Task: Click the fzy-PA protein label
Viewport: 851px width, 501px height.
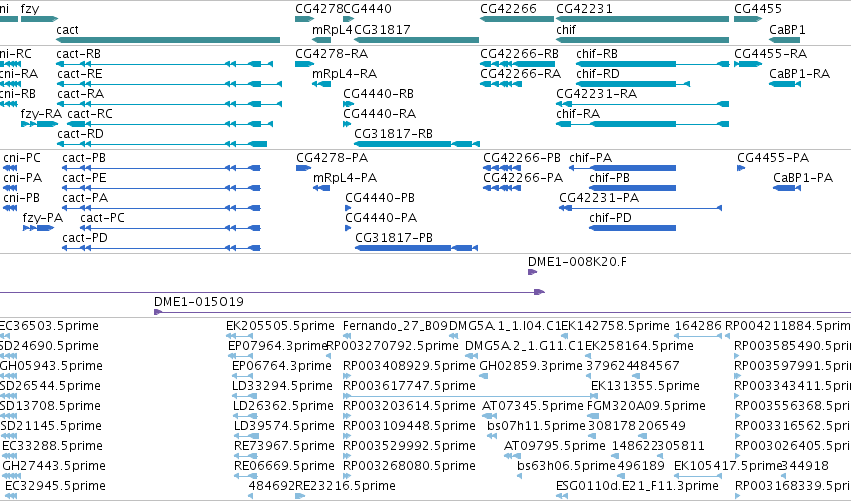Action: pyautogui.click(x=43, y=218)
